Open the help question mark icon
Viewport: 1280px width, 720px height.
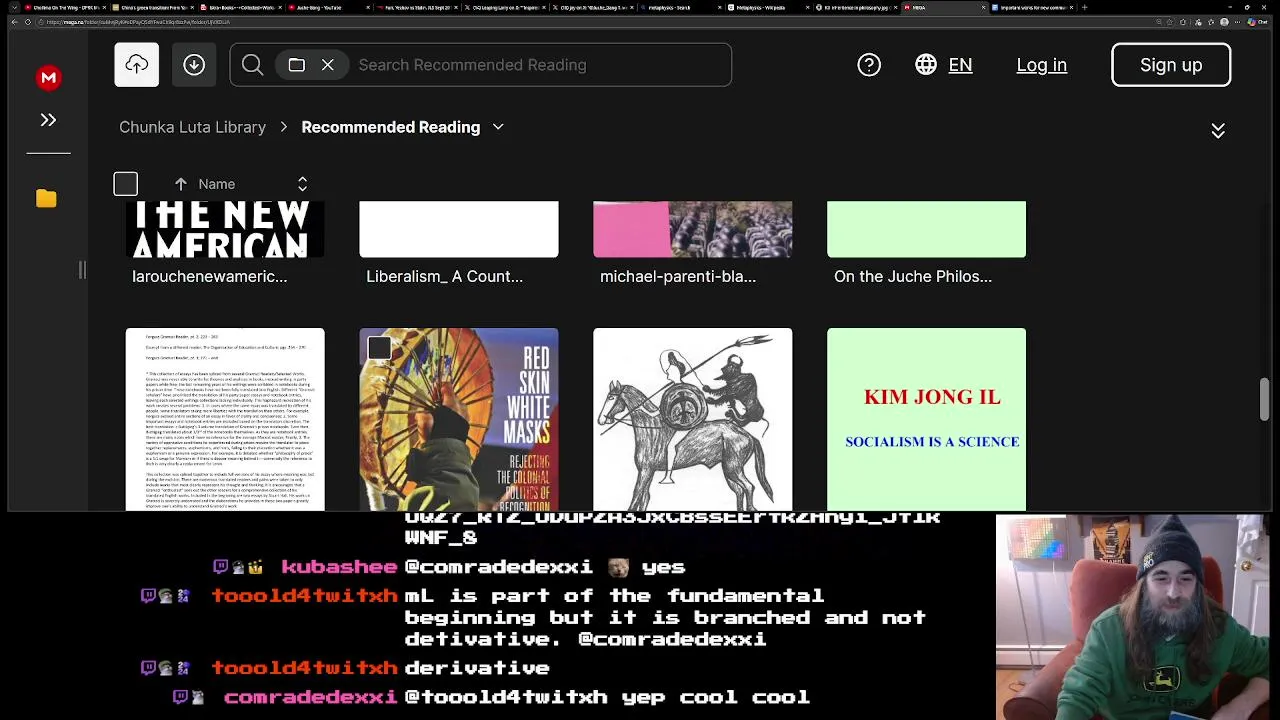(x=869, y=65)
